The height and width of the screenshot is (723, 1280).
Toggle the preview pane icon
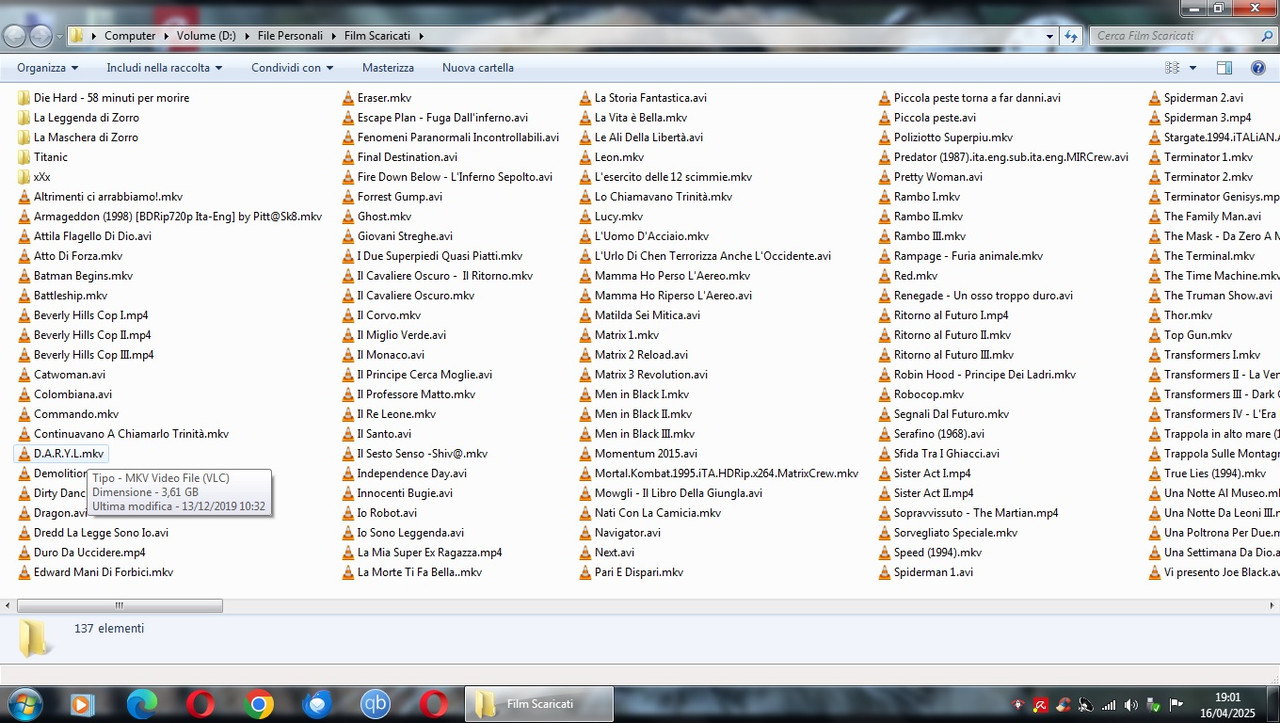1224,68
